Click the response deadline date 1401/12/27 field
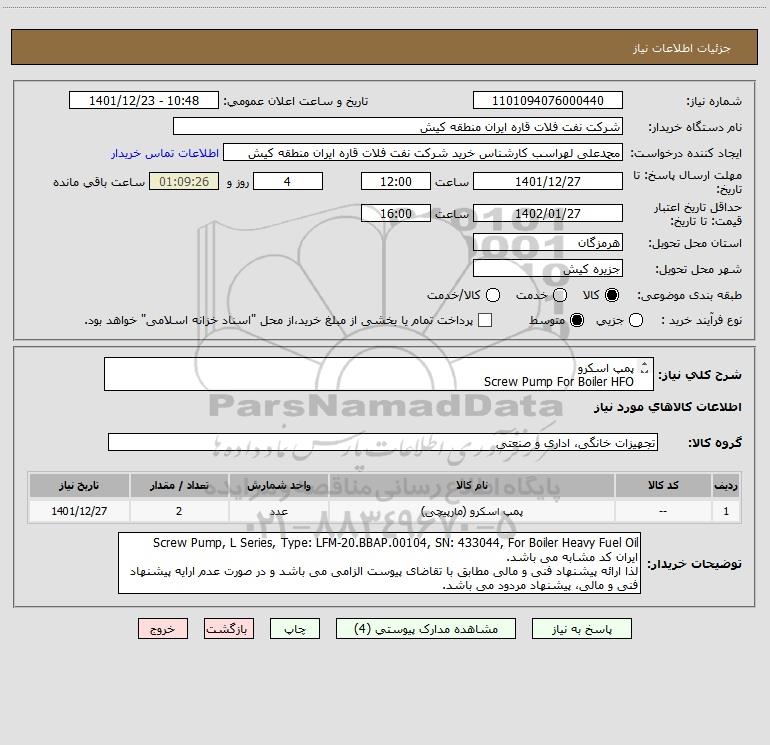This screenshot has width=770, height=745. click(548, 182)
